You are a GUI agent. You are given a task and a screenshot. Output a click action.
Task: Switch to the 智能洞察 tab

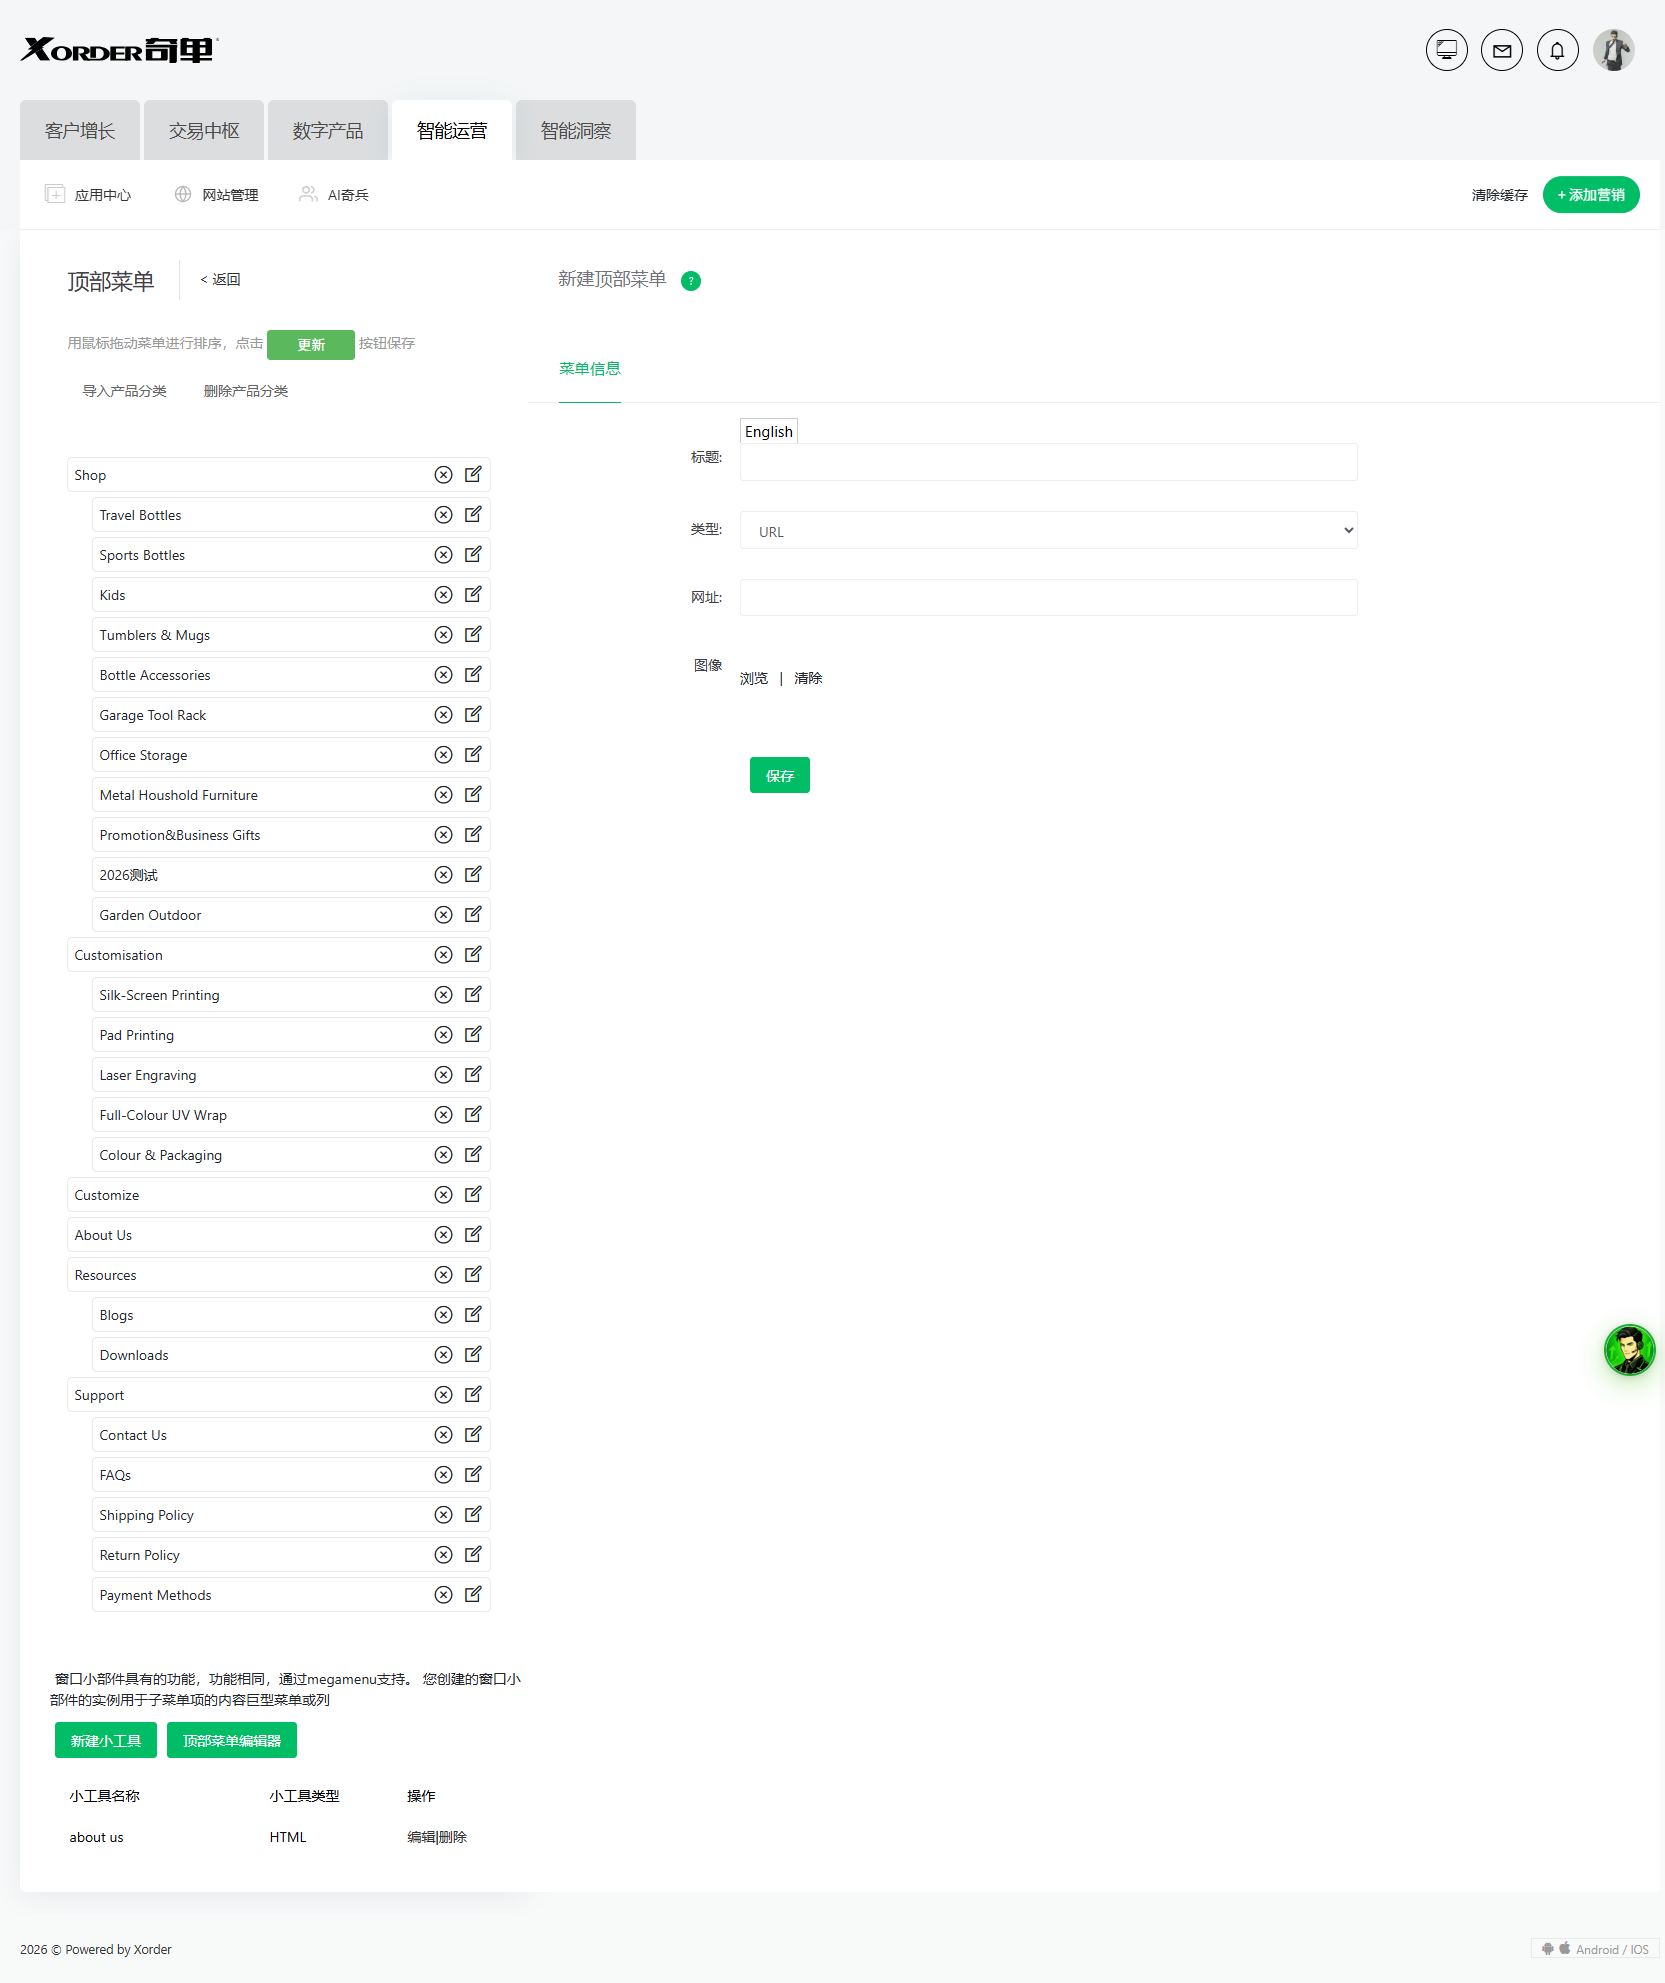[x=576, y=130]
